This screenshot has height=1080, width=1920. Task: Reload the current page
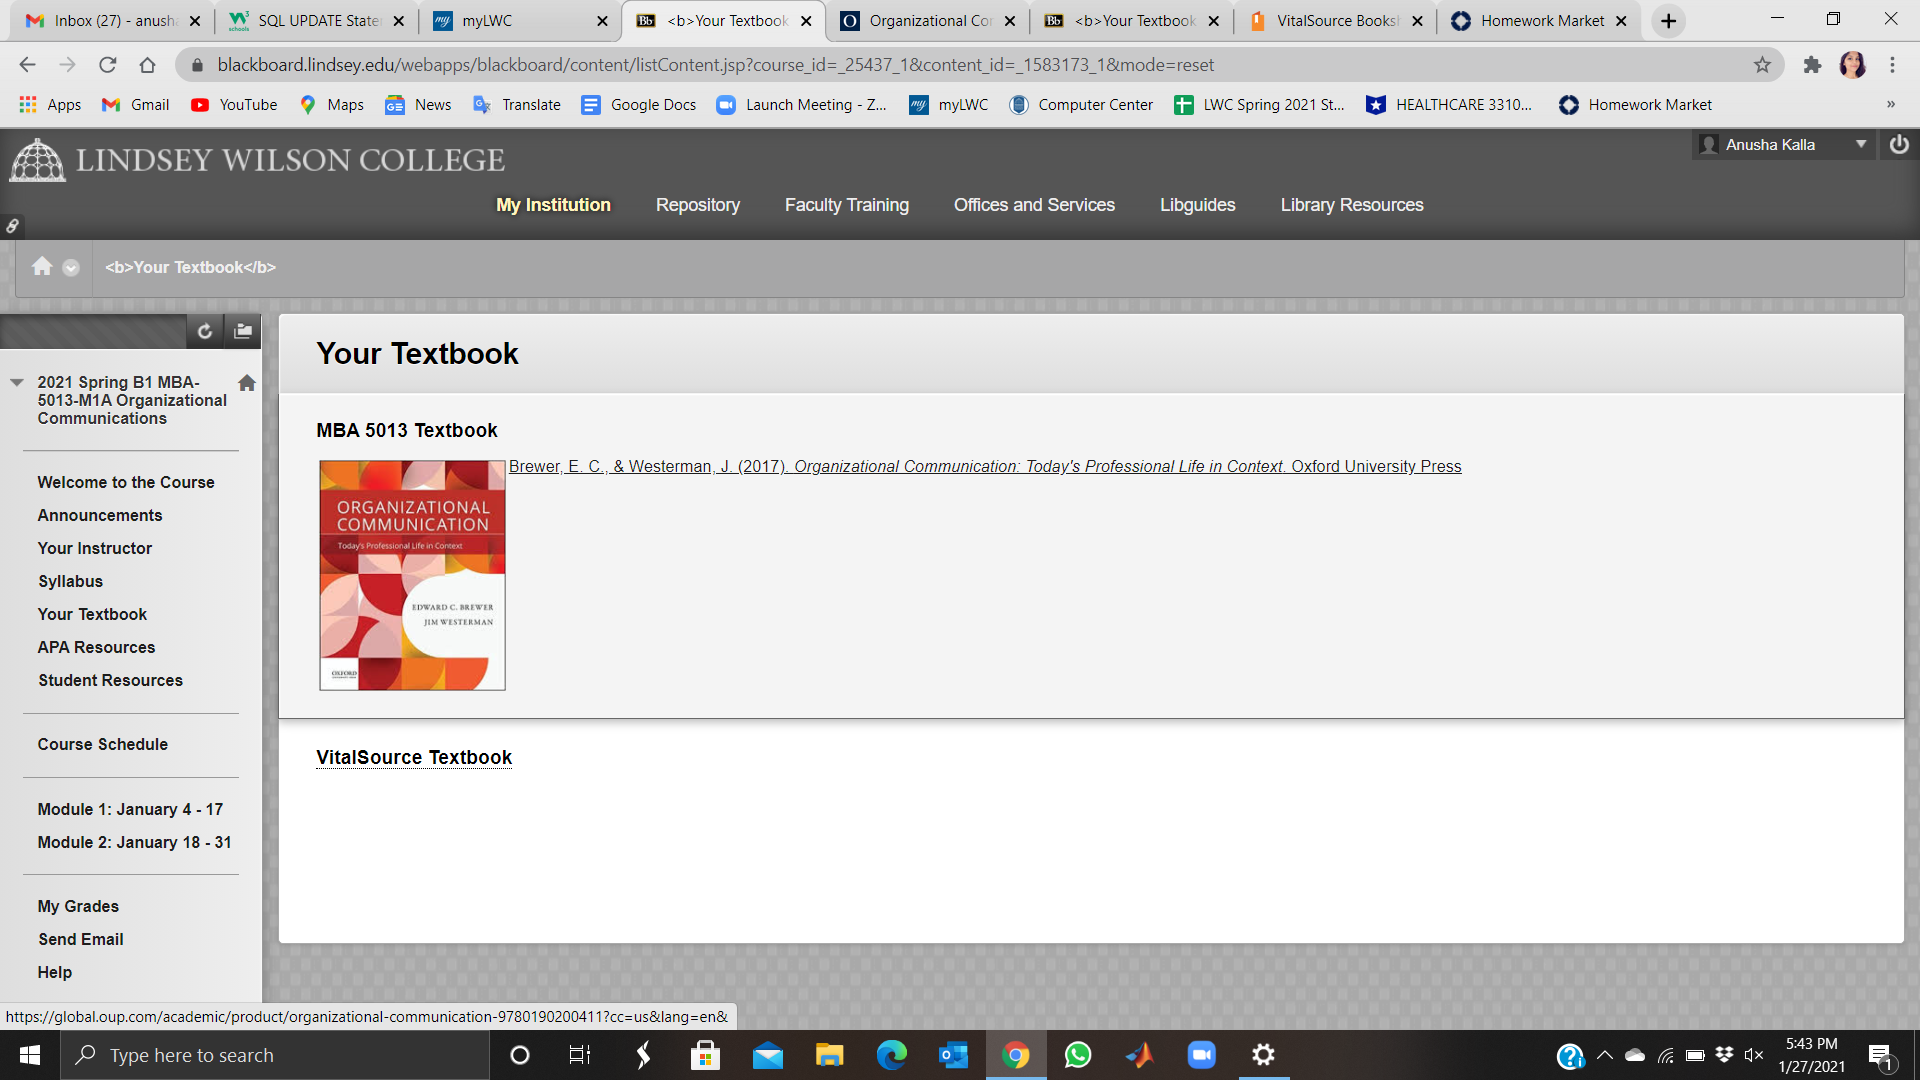tap(108, 65)
